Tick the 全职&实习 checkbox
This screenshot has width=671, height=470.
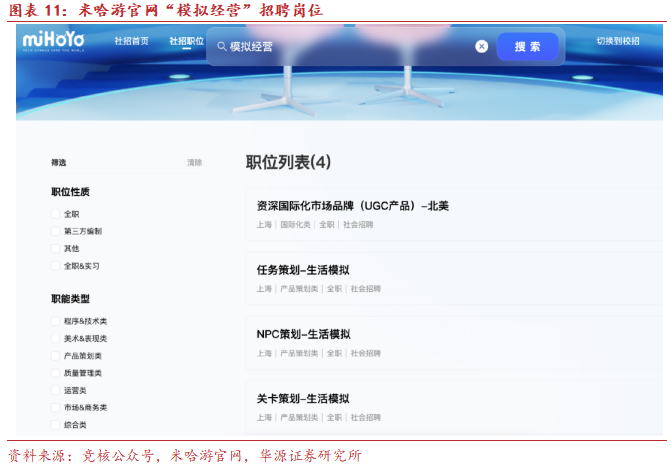55,266
